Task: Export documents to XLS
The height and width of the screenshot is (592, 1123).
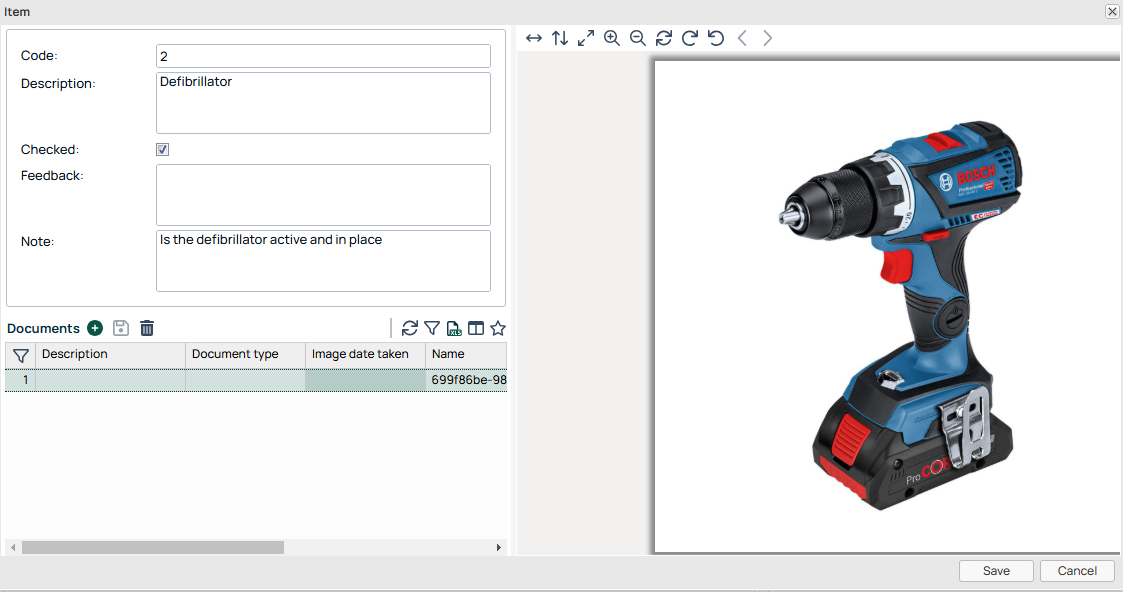Action: point(454,328)
